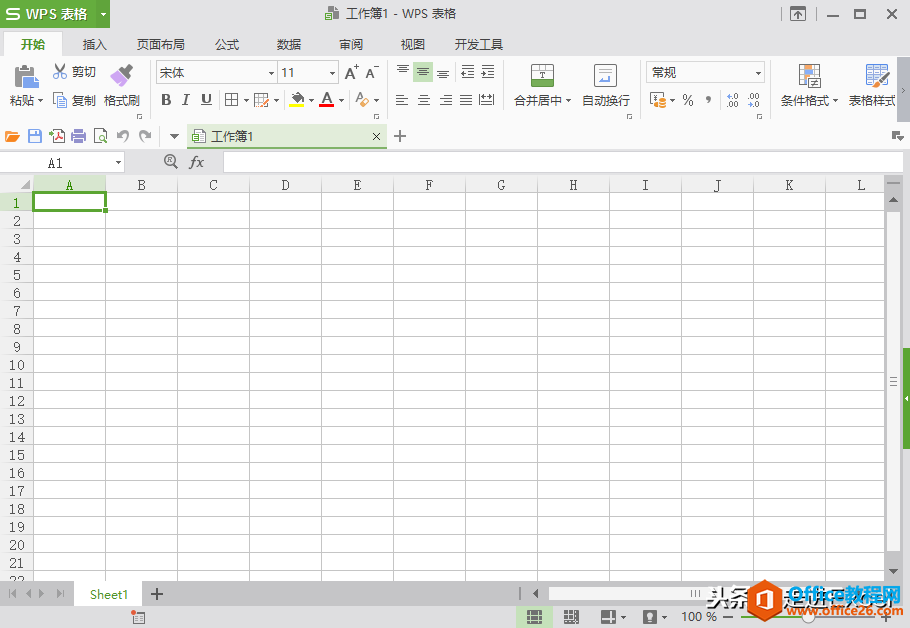The height and width of the screenshot is (628, 910).
Task: Switch to the 插入 tab
Action: point(95,44)
